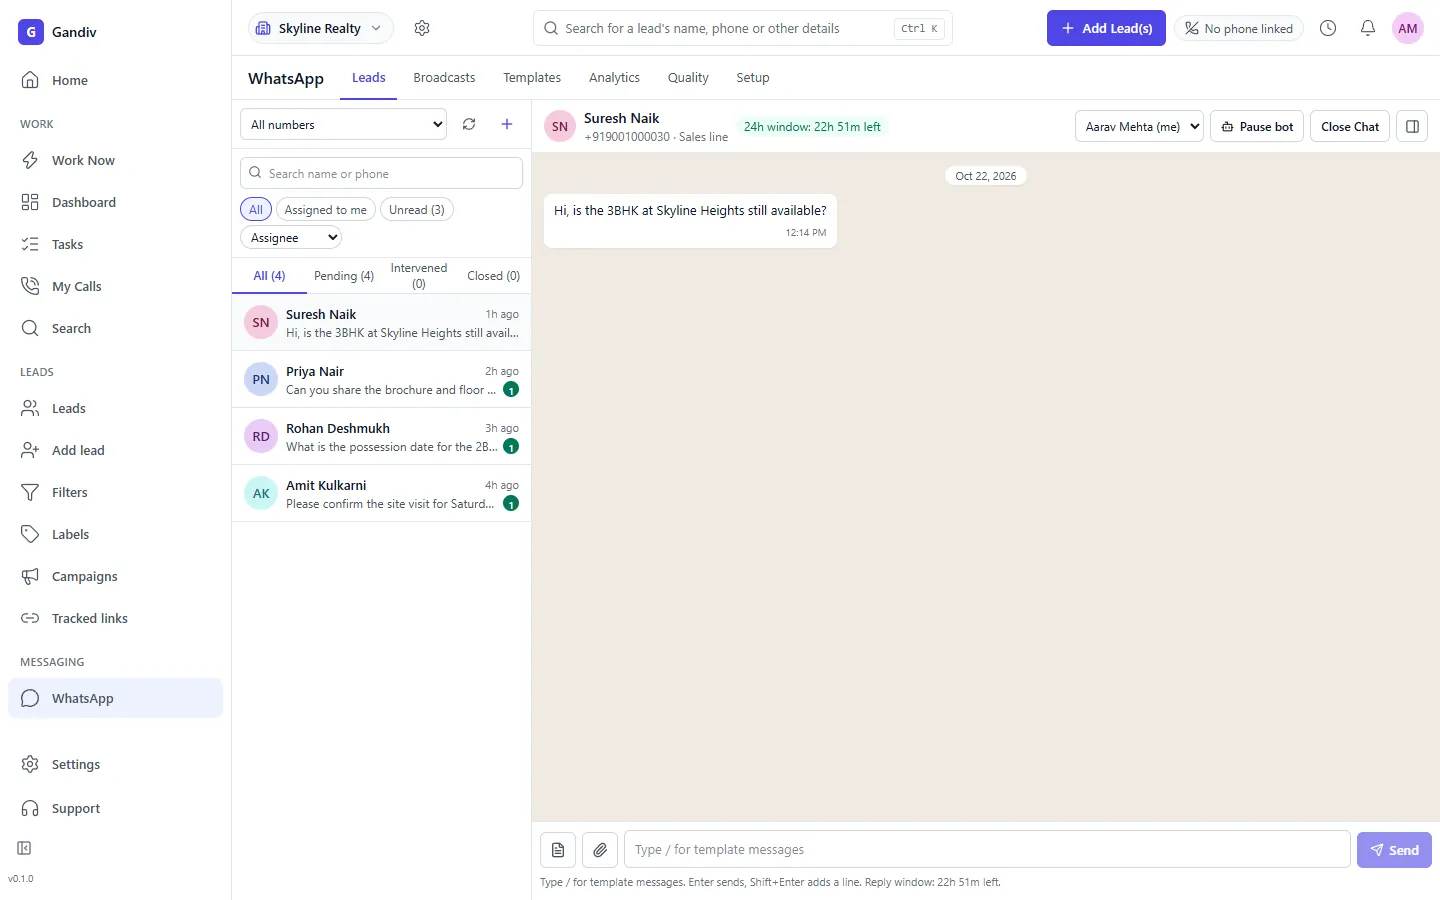This screenshot has width=1440, height=900.
Task: Click the No phone linked button
Action: pos(1239,28)
